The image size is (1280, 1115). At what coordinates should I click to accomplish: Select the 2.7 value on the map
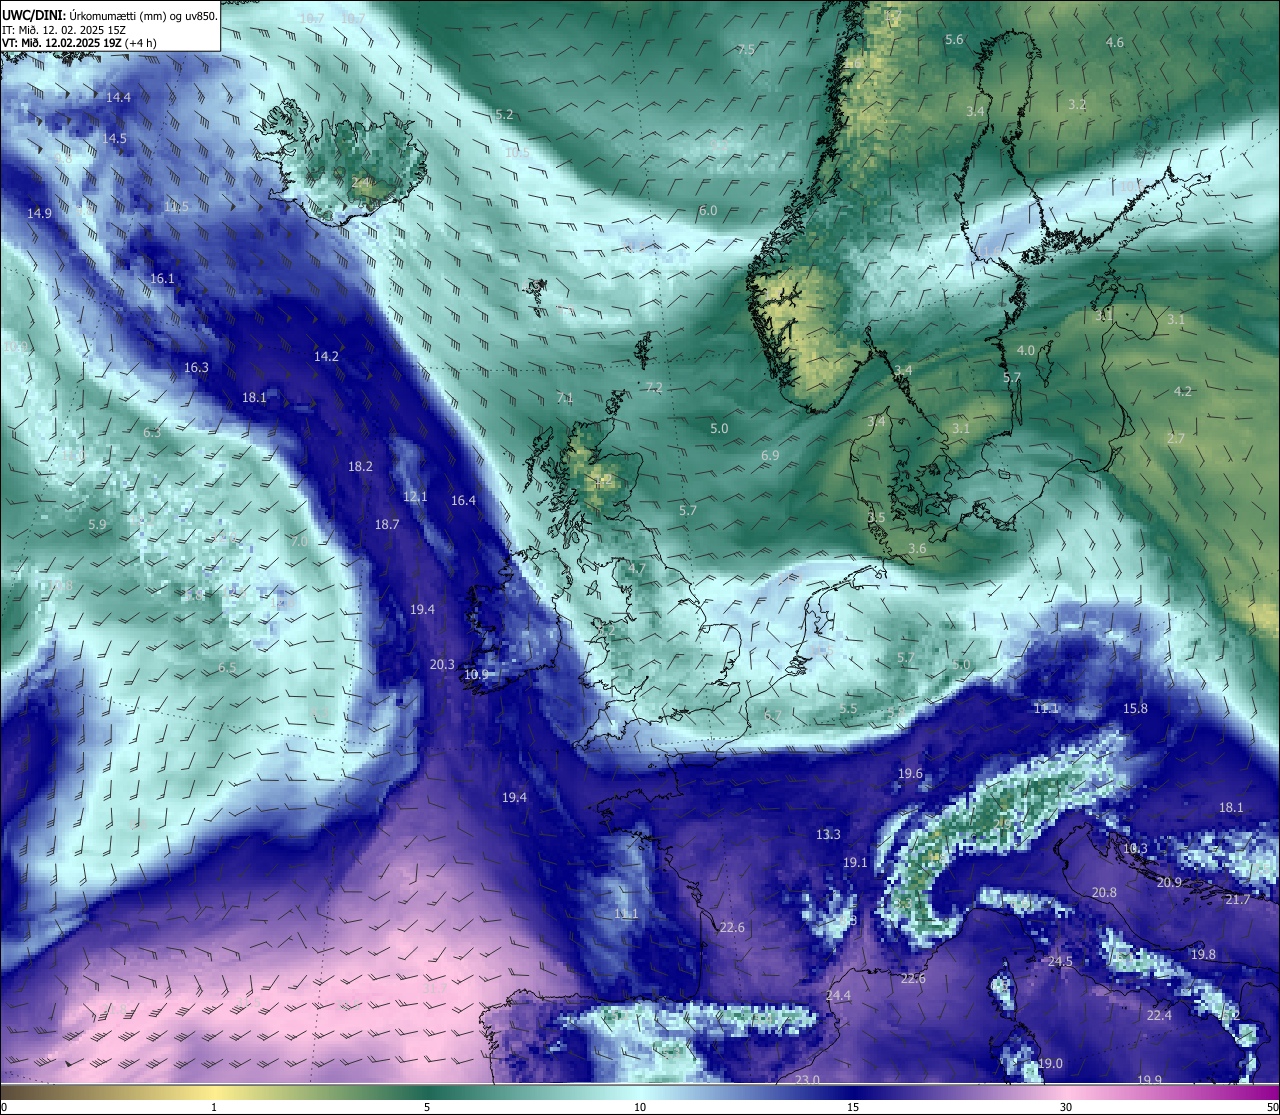(x=1176, y=438)
